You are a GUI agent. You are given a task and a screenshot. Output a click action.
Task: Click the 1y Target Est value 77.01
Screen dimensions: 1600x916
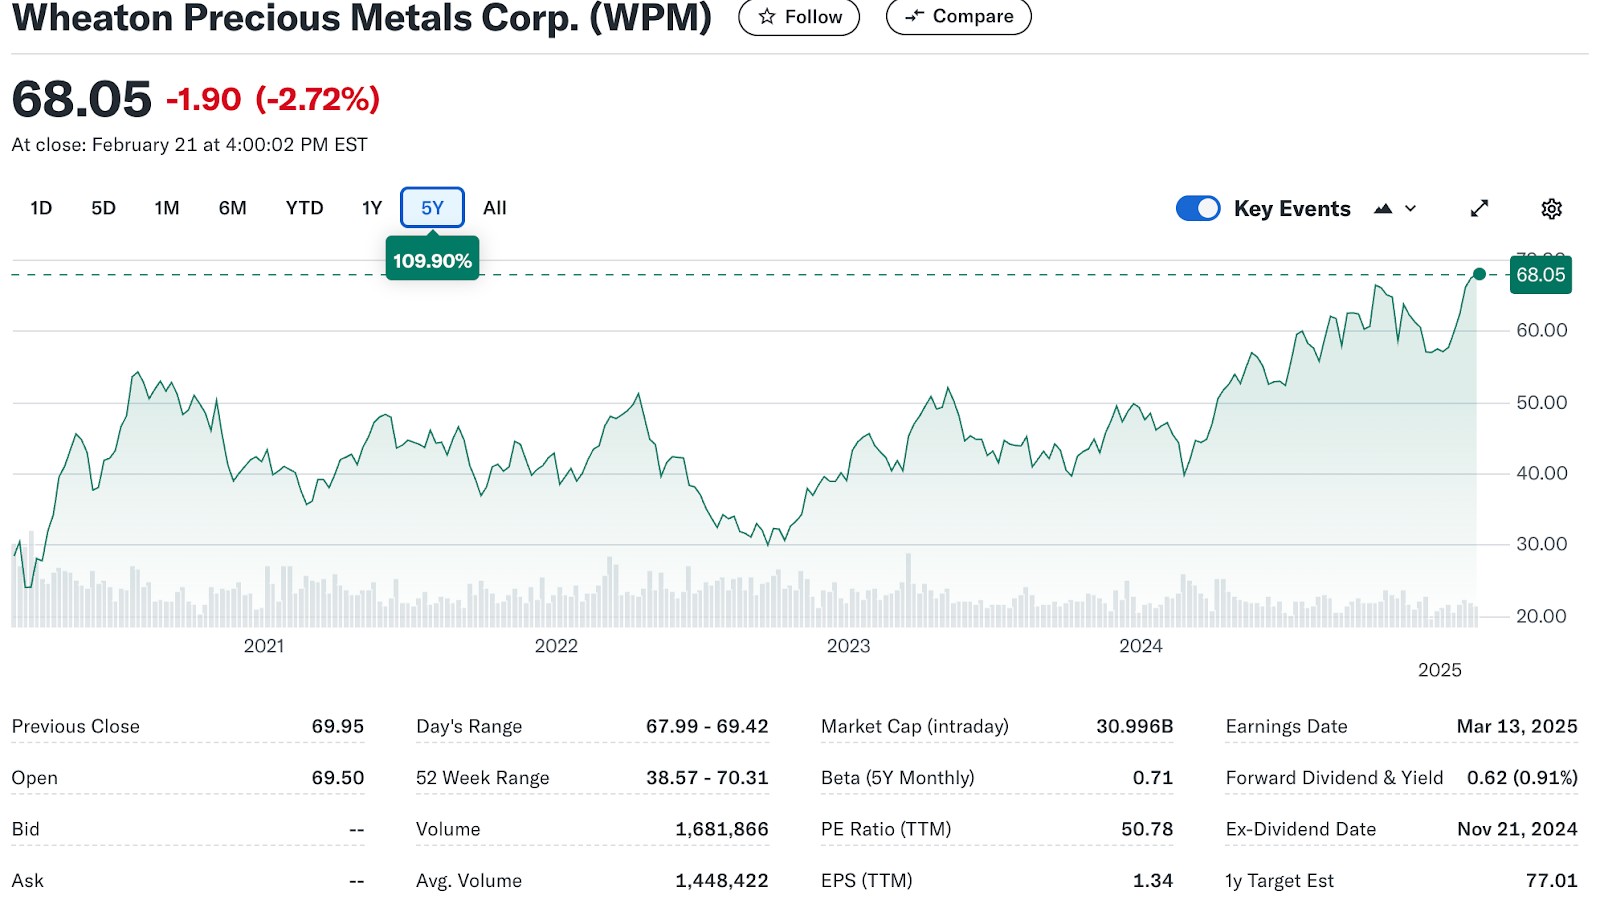[x=1551, y=880]
